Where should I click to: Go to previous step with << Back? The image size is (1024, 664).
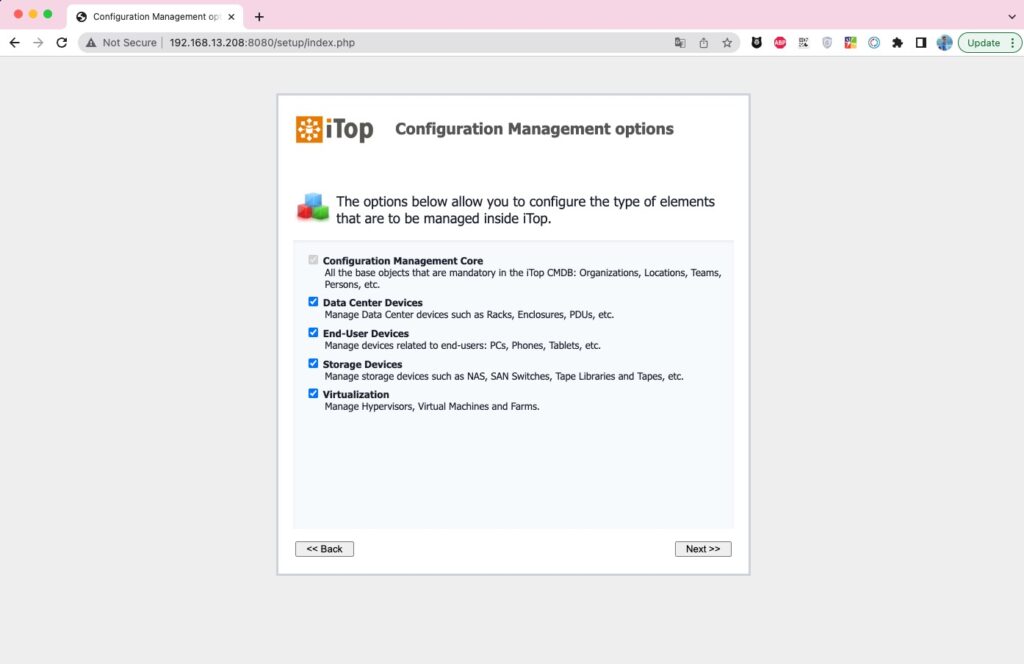tap(325, 549)
